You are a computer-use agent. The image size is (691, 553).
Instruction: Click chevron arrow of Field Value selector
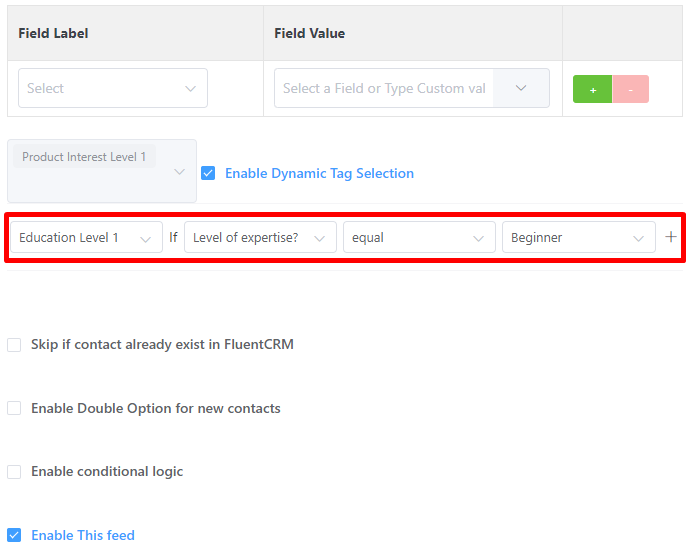[x=521, y=88]
